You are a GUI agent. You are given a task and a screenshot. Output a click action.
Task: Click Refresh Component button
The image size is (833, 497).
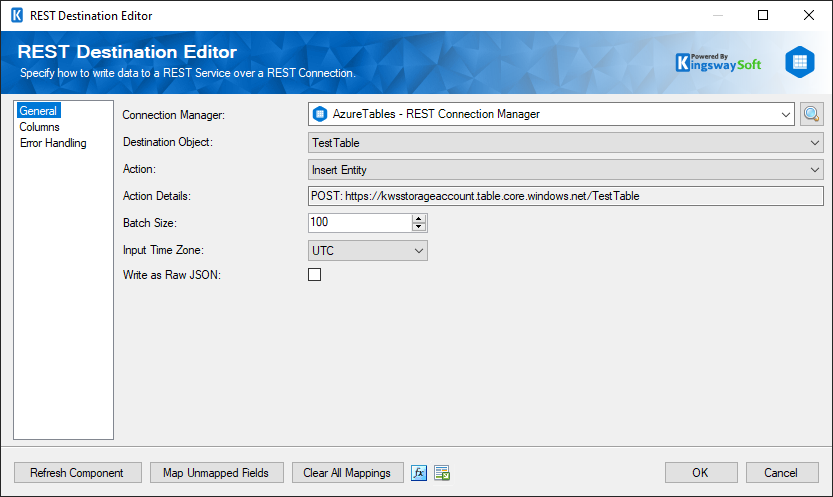click(x=78, y=473)
